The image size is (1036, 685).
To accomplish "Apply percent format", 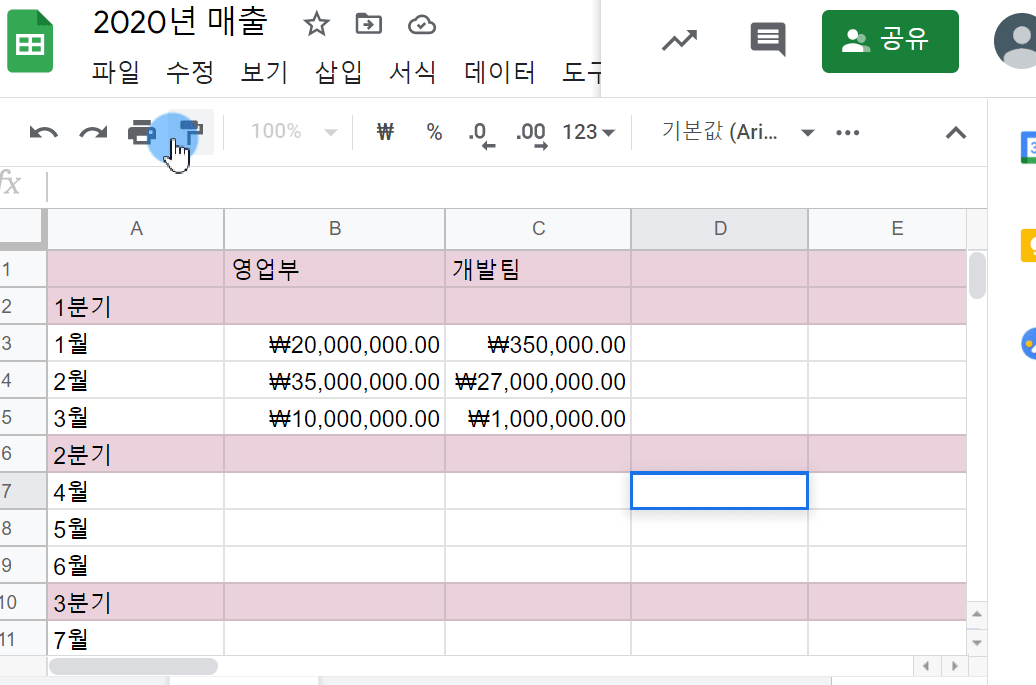I will click(434, 132).
